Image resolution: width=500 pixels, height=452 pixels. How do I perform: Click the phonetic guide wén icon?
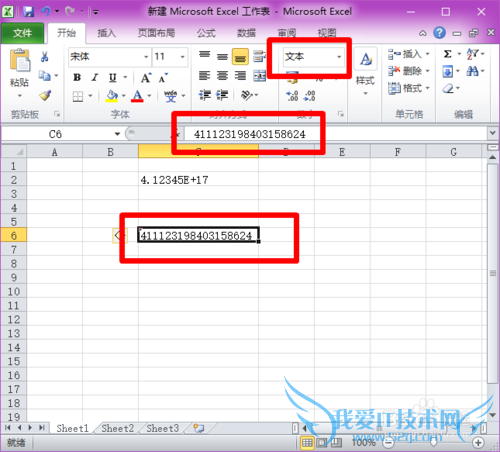coord(171,96)
